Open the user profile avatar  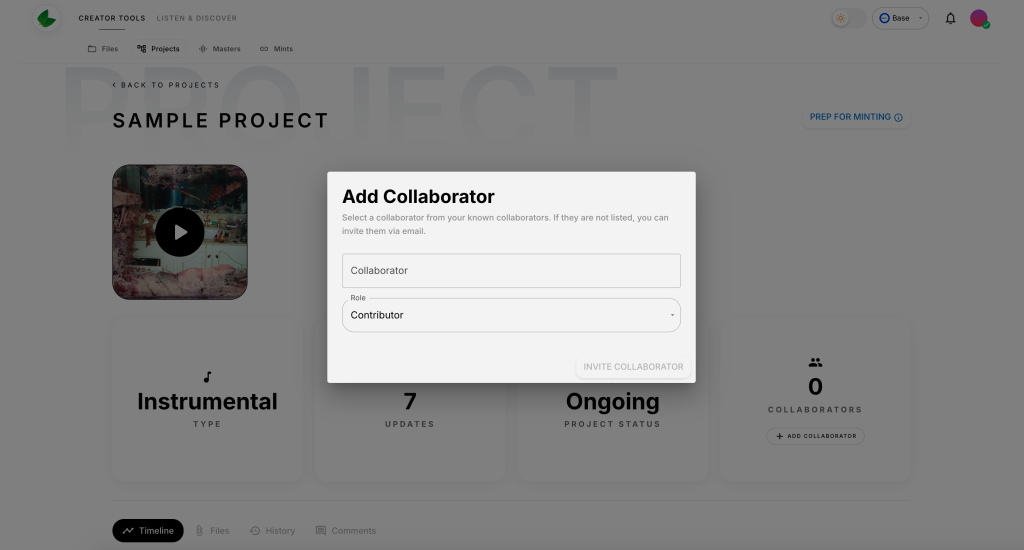(x=979, y=18)
